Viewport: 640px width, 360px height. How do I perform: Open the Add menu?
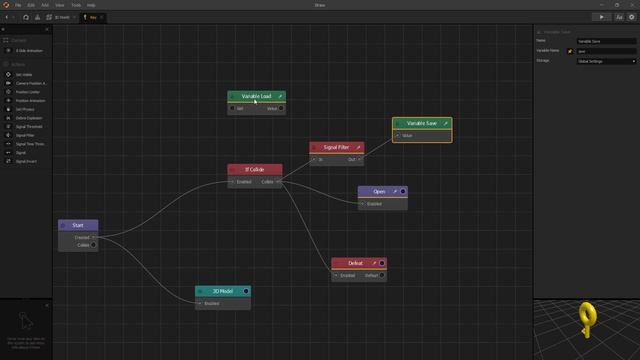click(x=45, y=5)
